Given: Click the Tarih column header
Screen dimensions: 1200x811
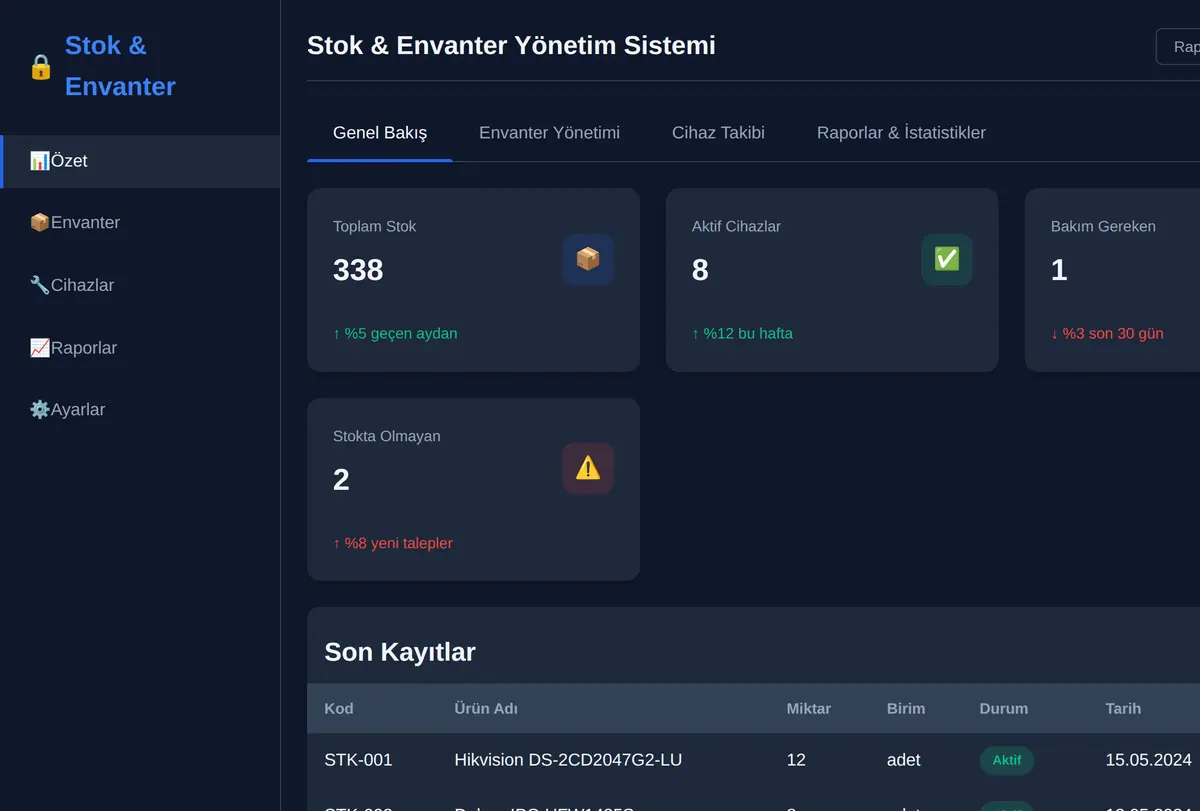Looking at the screenshot, I should [x=1123, y=709].
